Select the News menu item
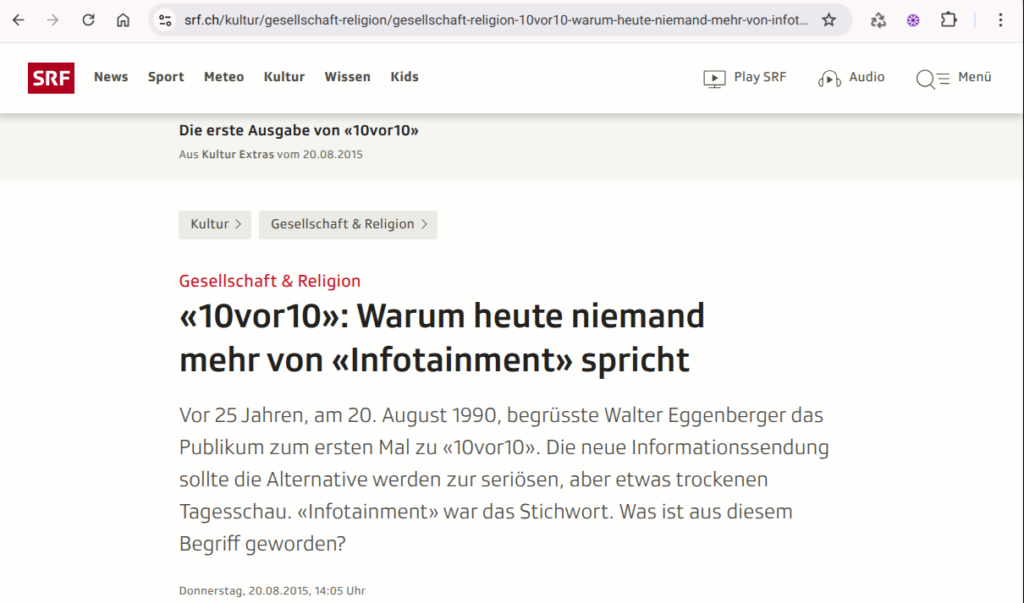 pyautogui.click(x=111, y=77)
